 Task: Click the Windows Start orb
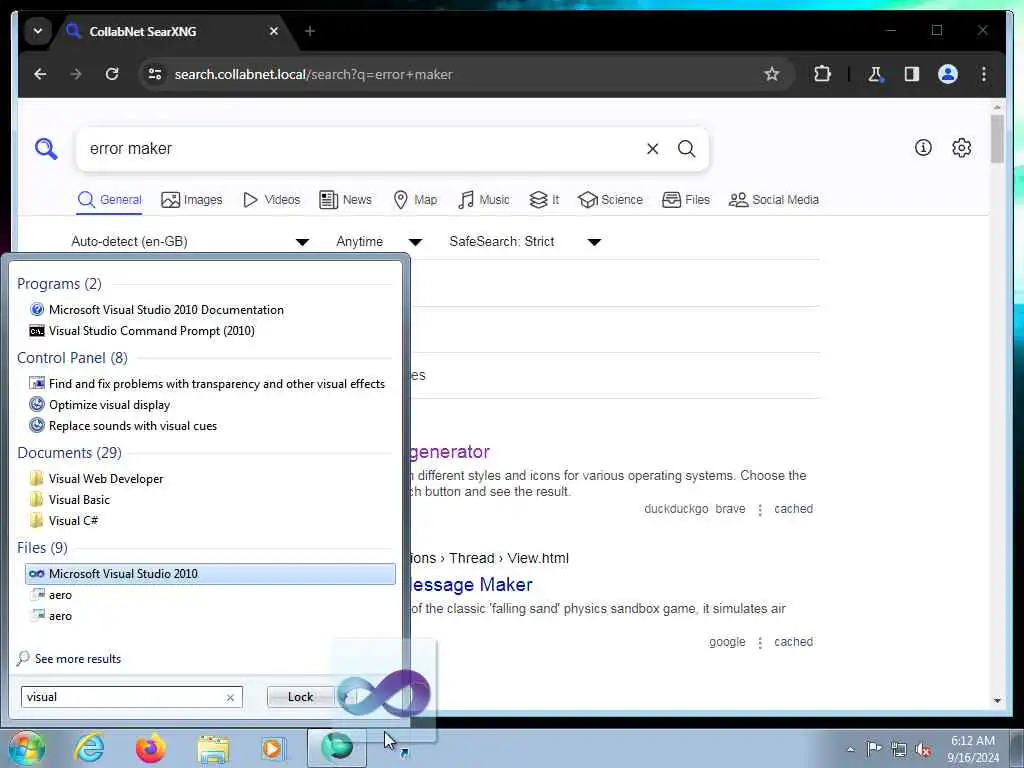click(x=26, y=749)
